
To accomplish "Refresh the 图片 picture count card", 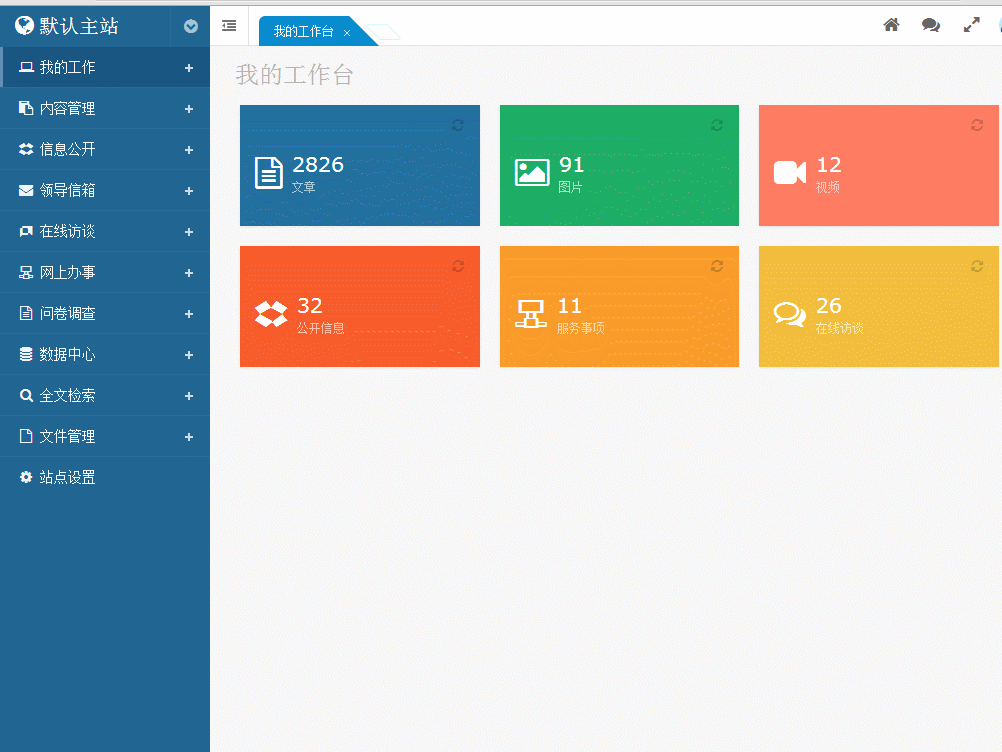I will [x=717, y=125].
